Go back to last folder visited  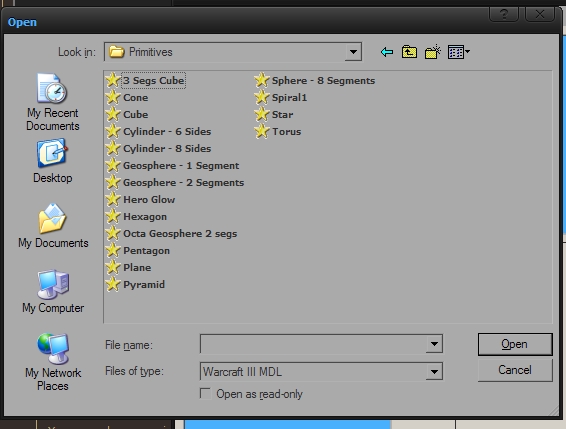[x=387, y=52]
